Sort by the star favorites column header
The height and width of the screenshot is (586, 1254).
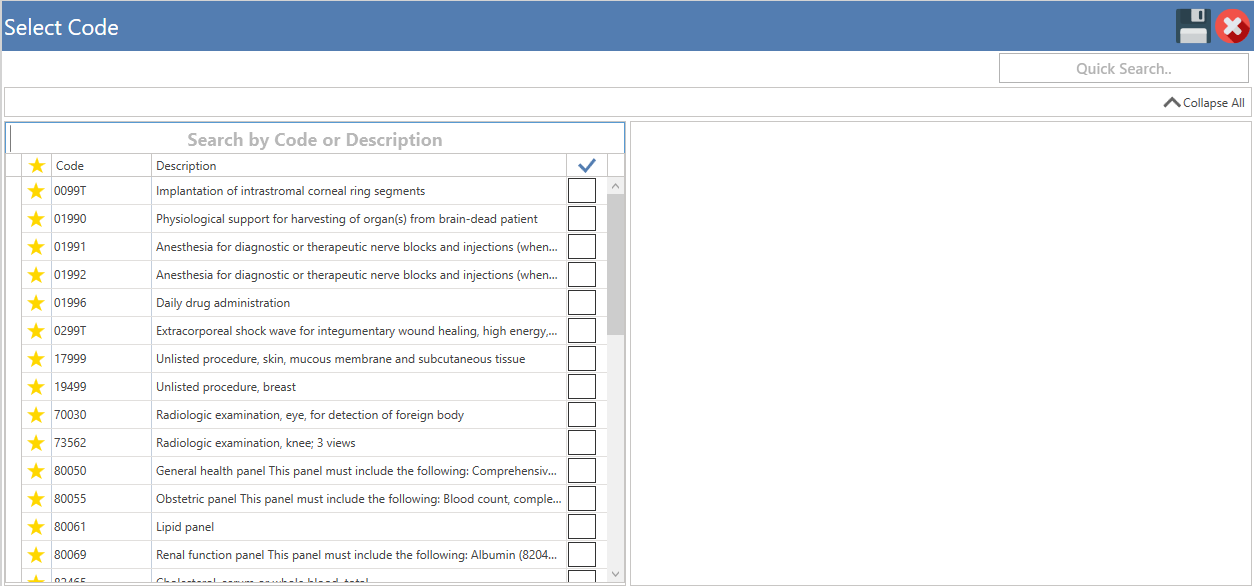pos(37,165)
